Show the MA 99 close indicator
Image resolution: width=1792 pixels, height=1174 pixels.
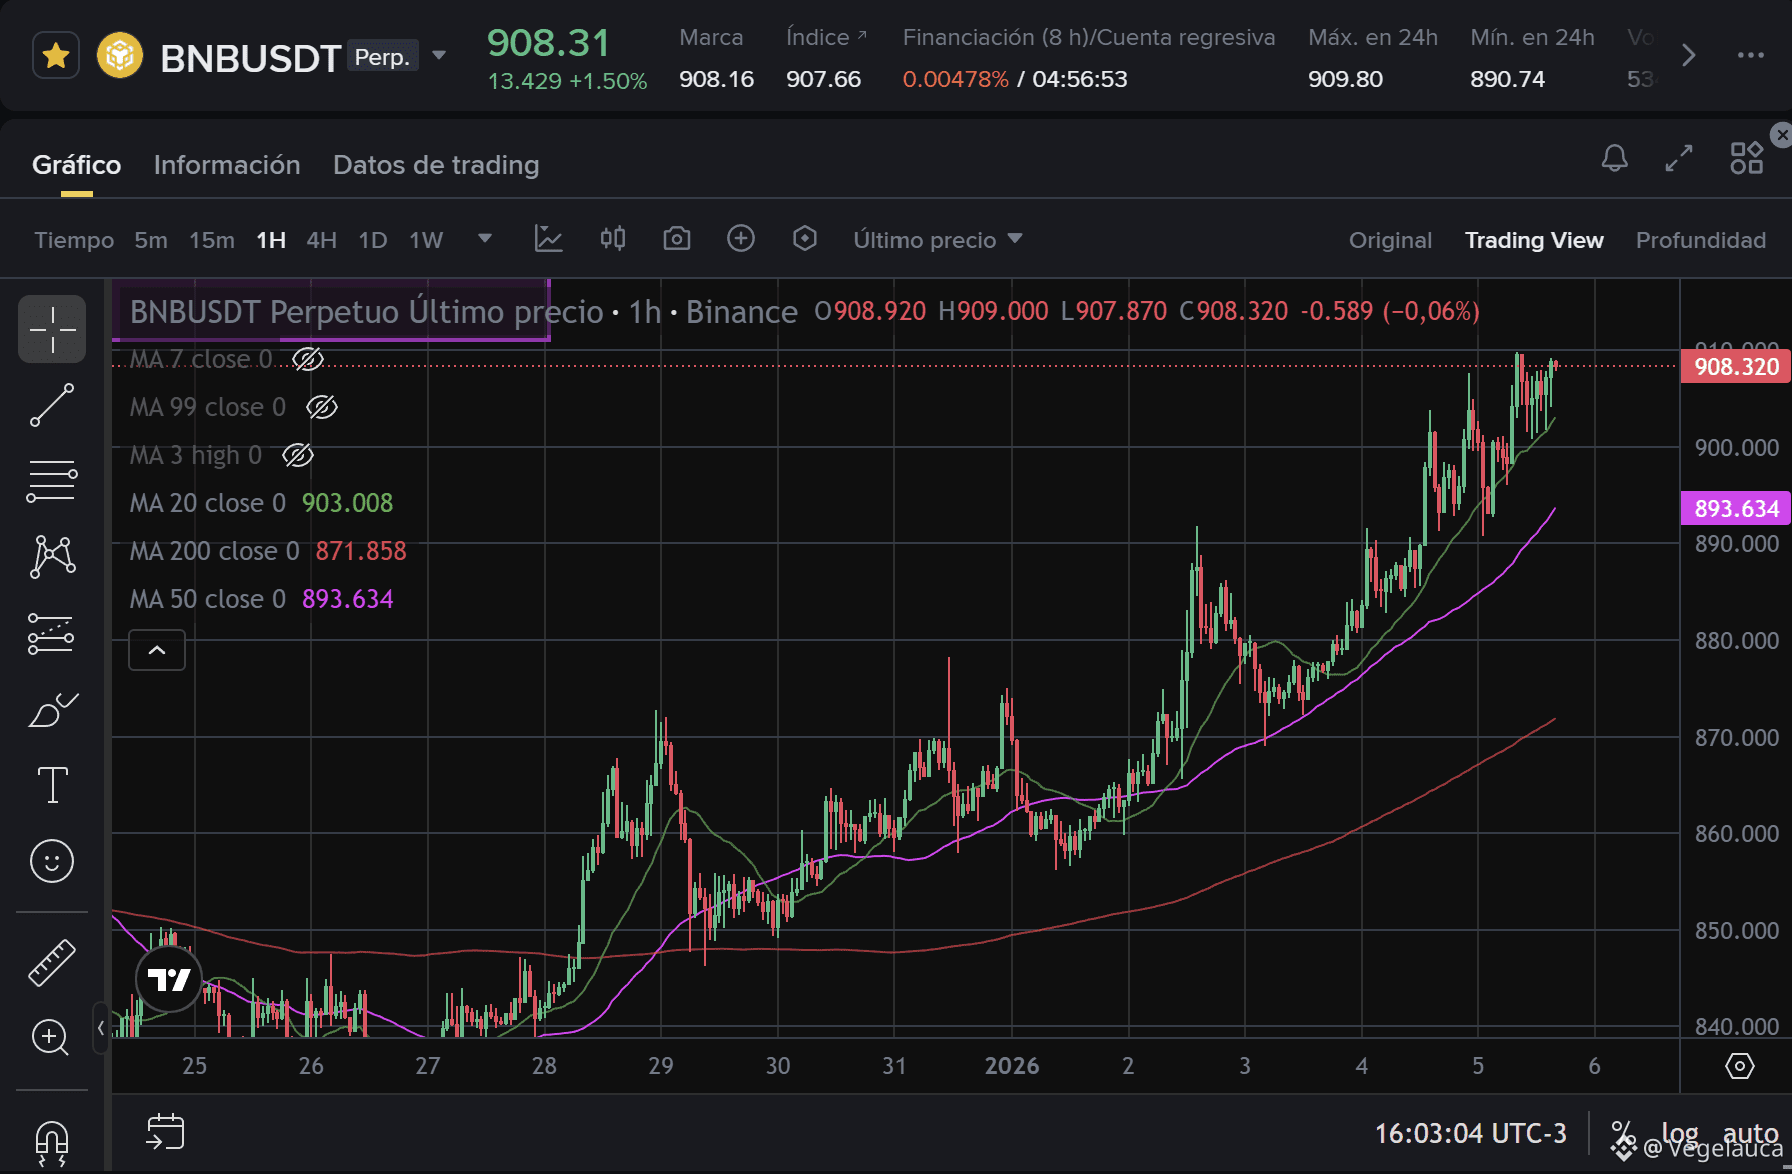(322, 407)
